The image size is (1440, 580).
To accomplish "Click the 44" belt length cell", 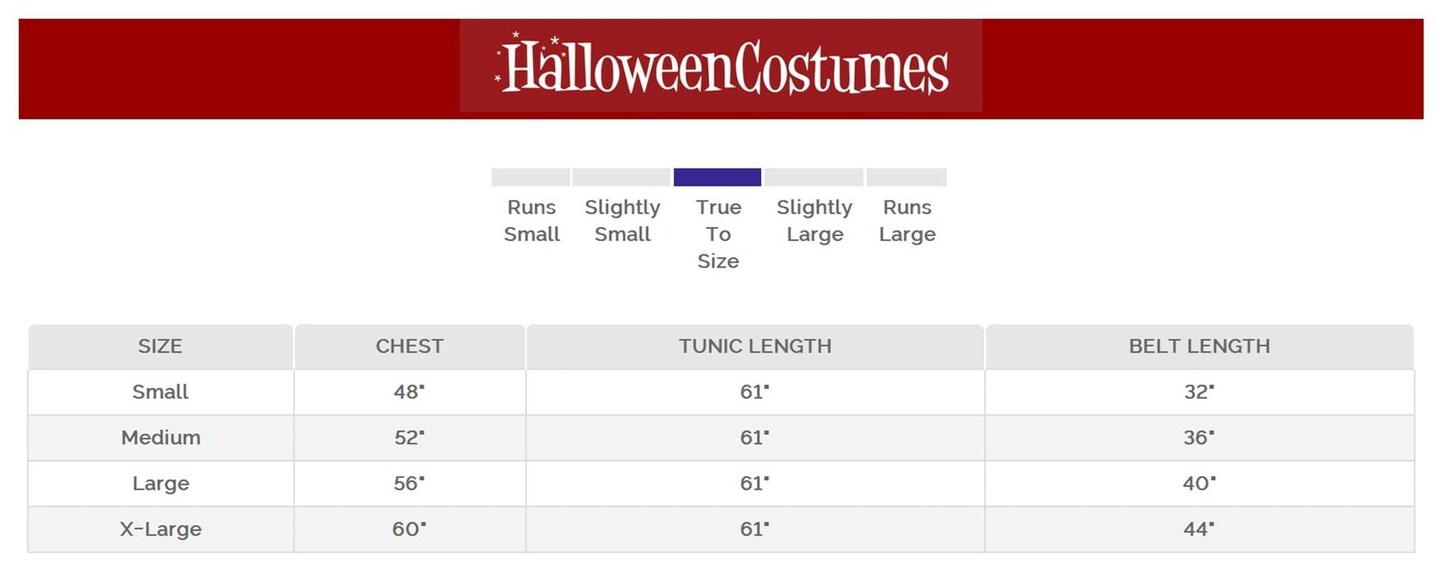I will click(x=1199, y=530).
